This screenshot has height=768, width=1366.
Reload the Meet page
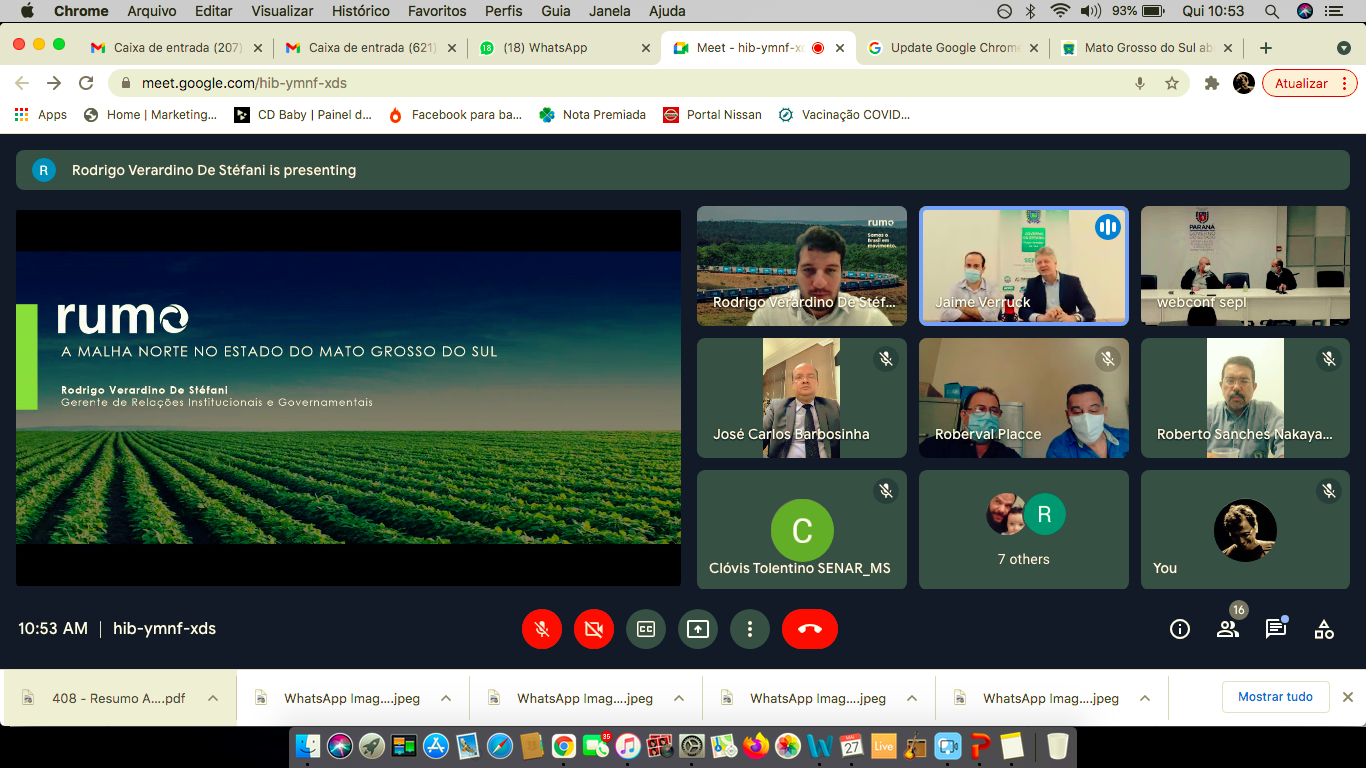click(x=86, y=83)
